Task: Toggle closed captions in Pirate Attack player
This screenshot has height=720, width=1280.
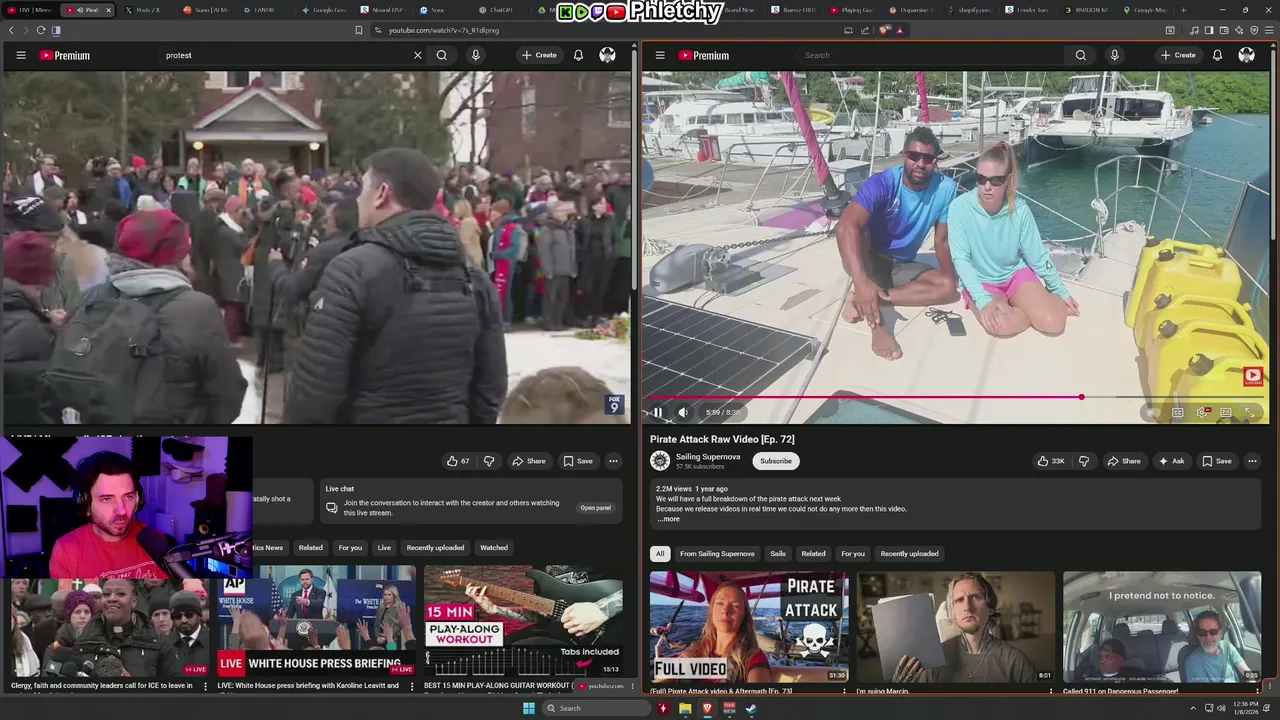Action: 1178,412
